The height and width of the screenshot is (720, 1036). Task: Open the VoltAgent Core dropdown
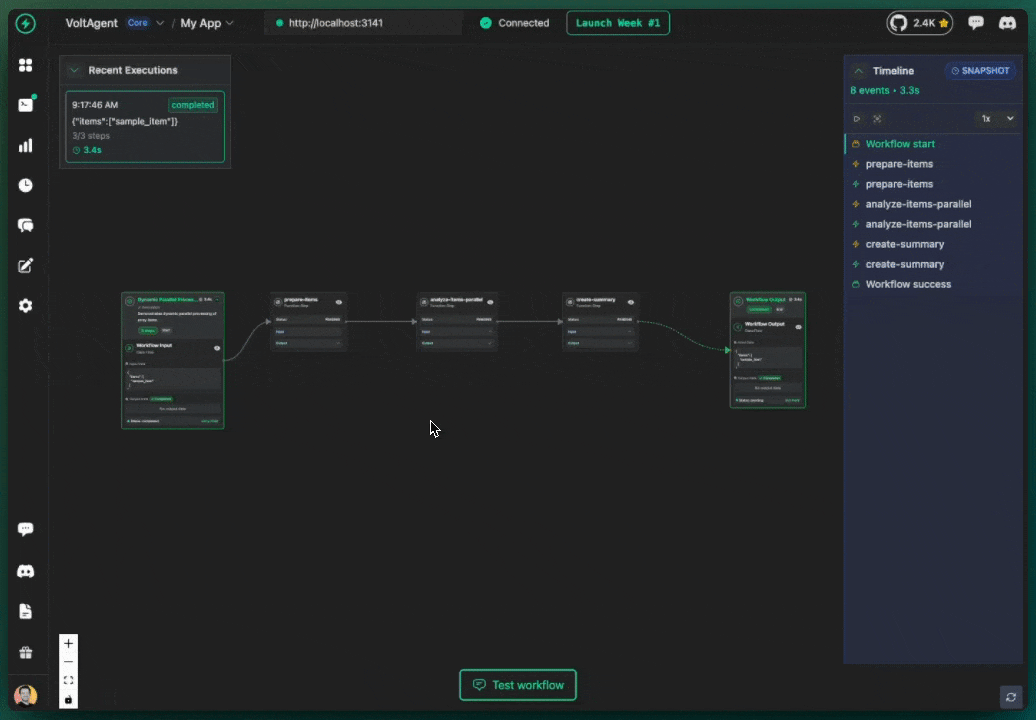[x=145, y=23]
